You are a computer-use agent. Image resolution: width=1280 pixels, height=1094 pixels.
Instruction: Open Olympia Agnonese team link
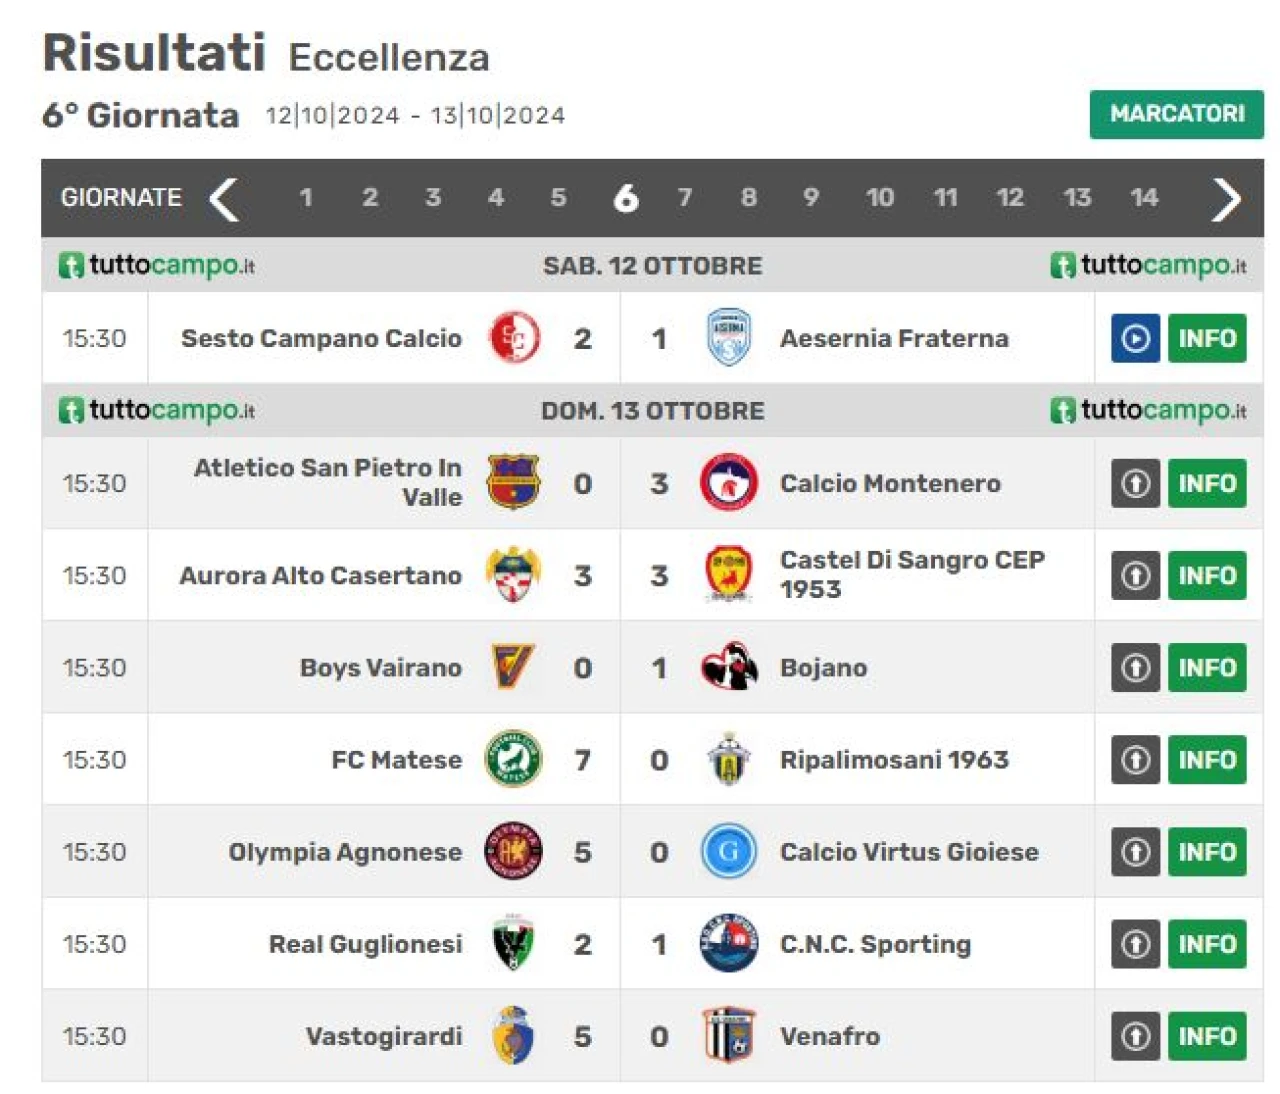click(x=345, y=852)
